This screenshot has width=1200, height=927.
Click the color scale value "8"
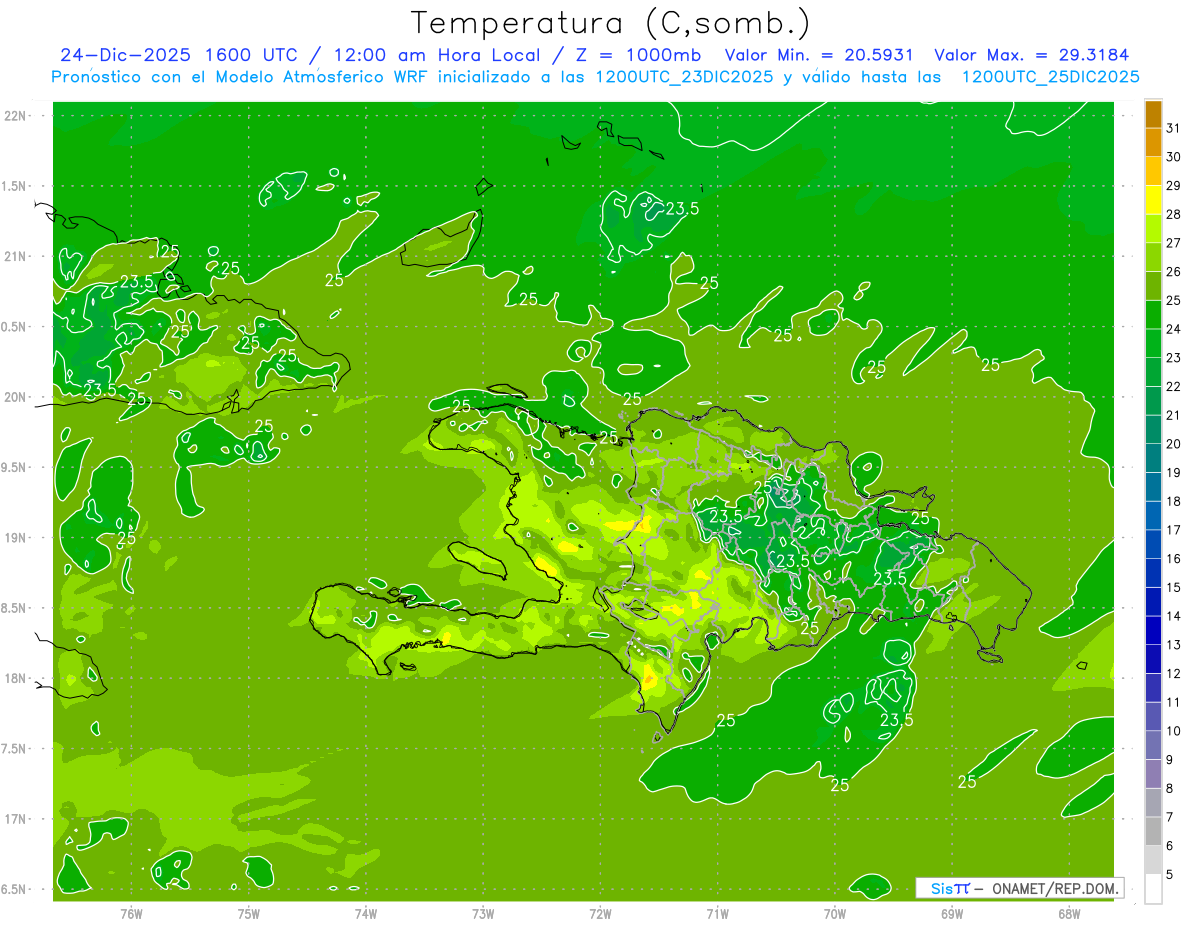pyautogui.click(x=1170, y=789)
